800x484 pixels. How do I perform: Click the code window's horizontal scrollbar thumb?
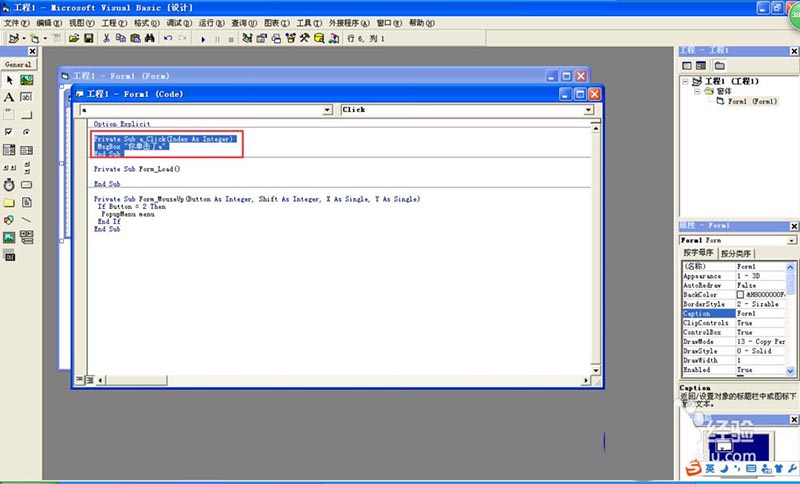[x=137, y=380]
